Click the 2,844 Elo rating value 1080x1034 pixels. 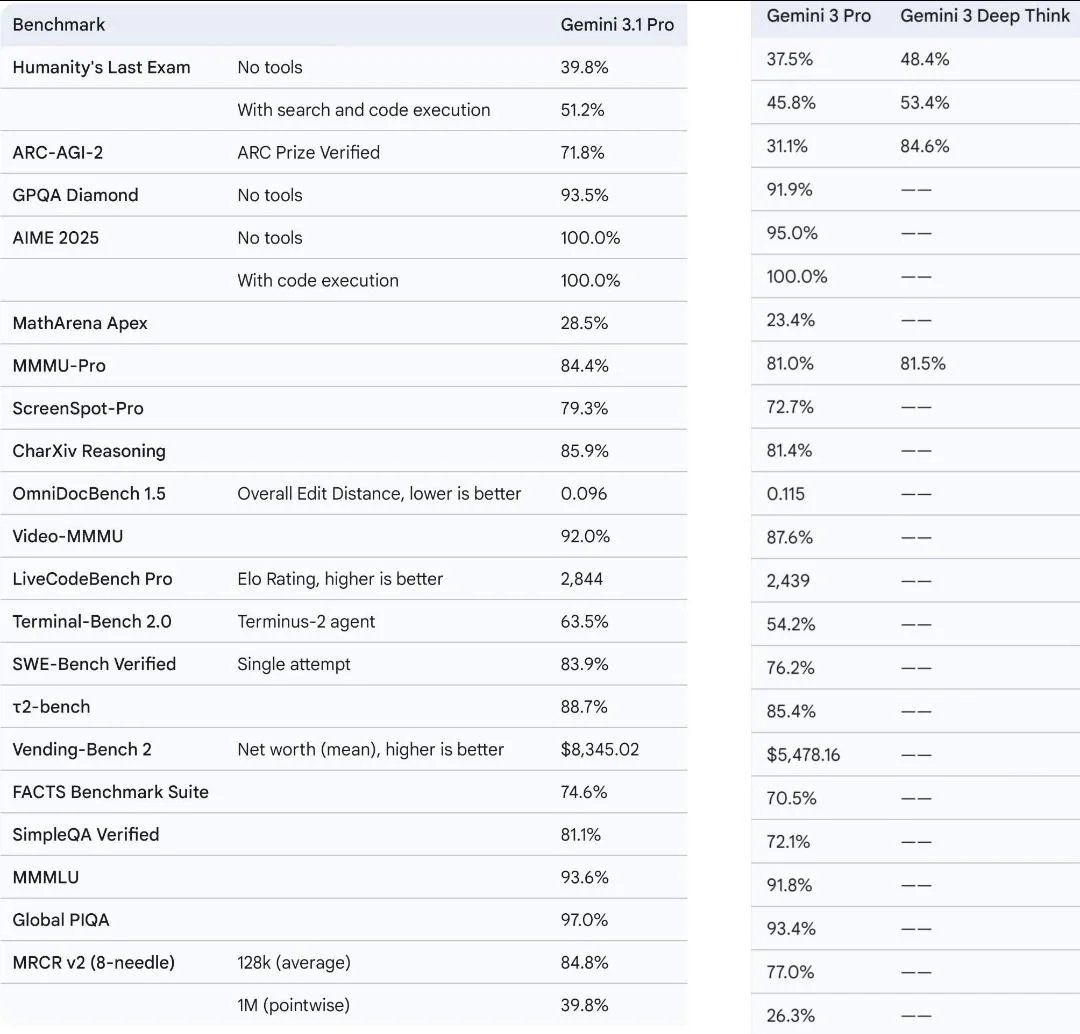point(582,578)
